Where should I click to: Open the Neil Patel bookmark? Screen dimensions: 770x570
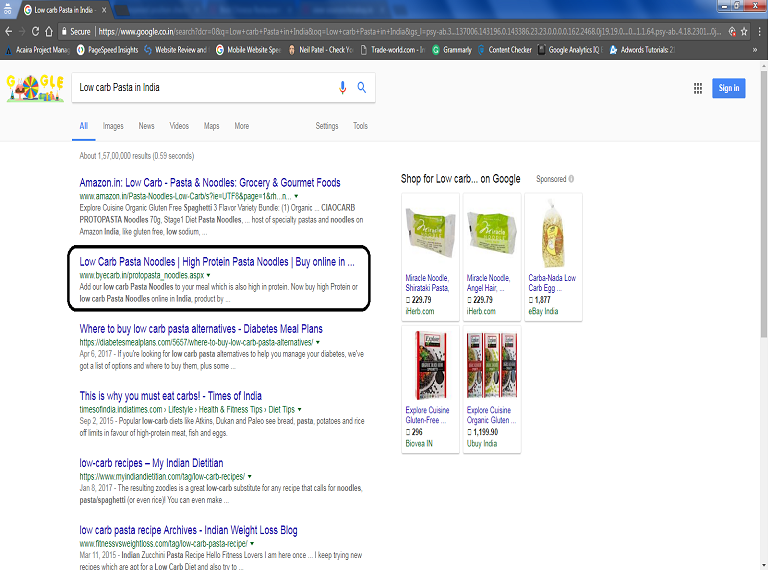(x=320, y=50)
